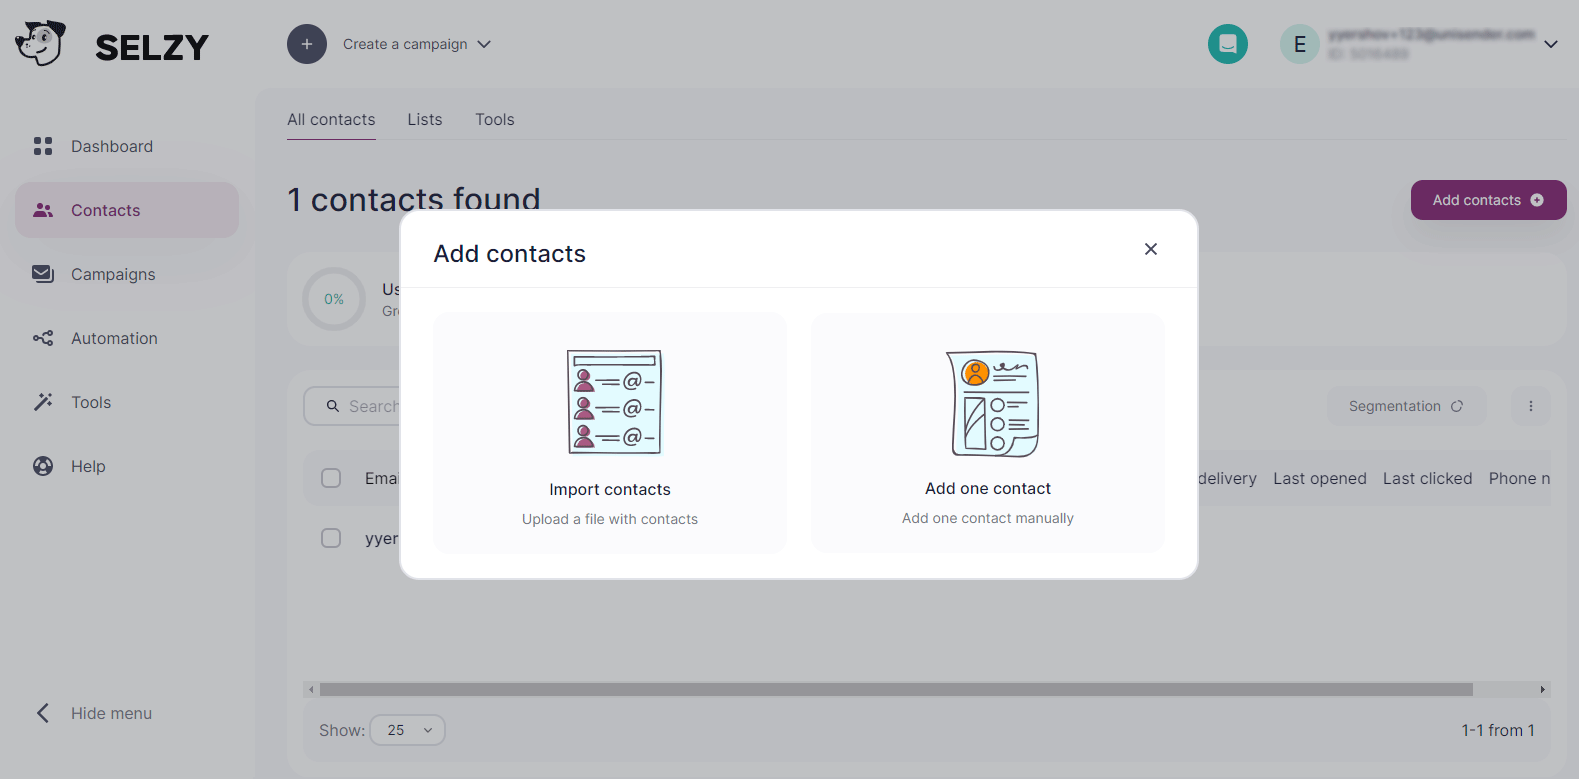This screenshot has width=1579, height=779.
Task: Sort by Last clicked column
Action: 1427,478
